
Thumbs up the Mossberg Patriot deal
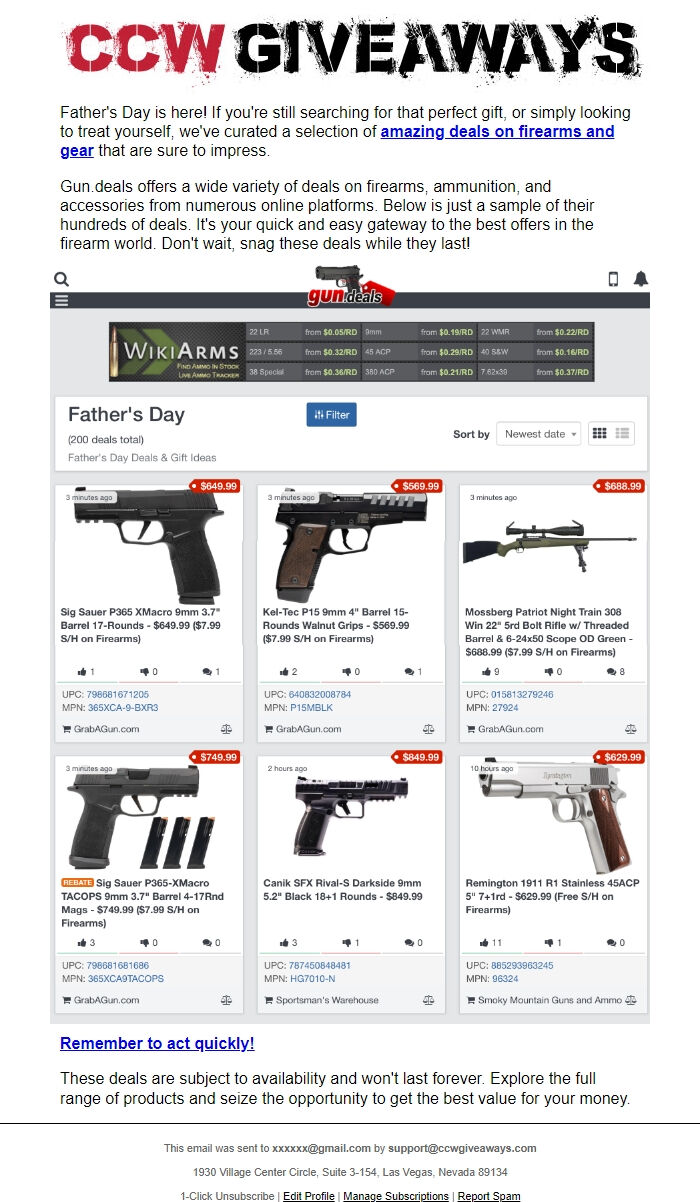click(x=490, y=672)
